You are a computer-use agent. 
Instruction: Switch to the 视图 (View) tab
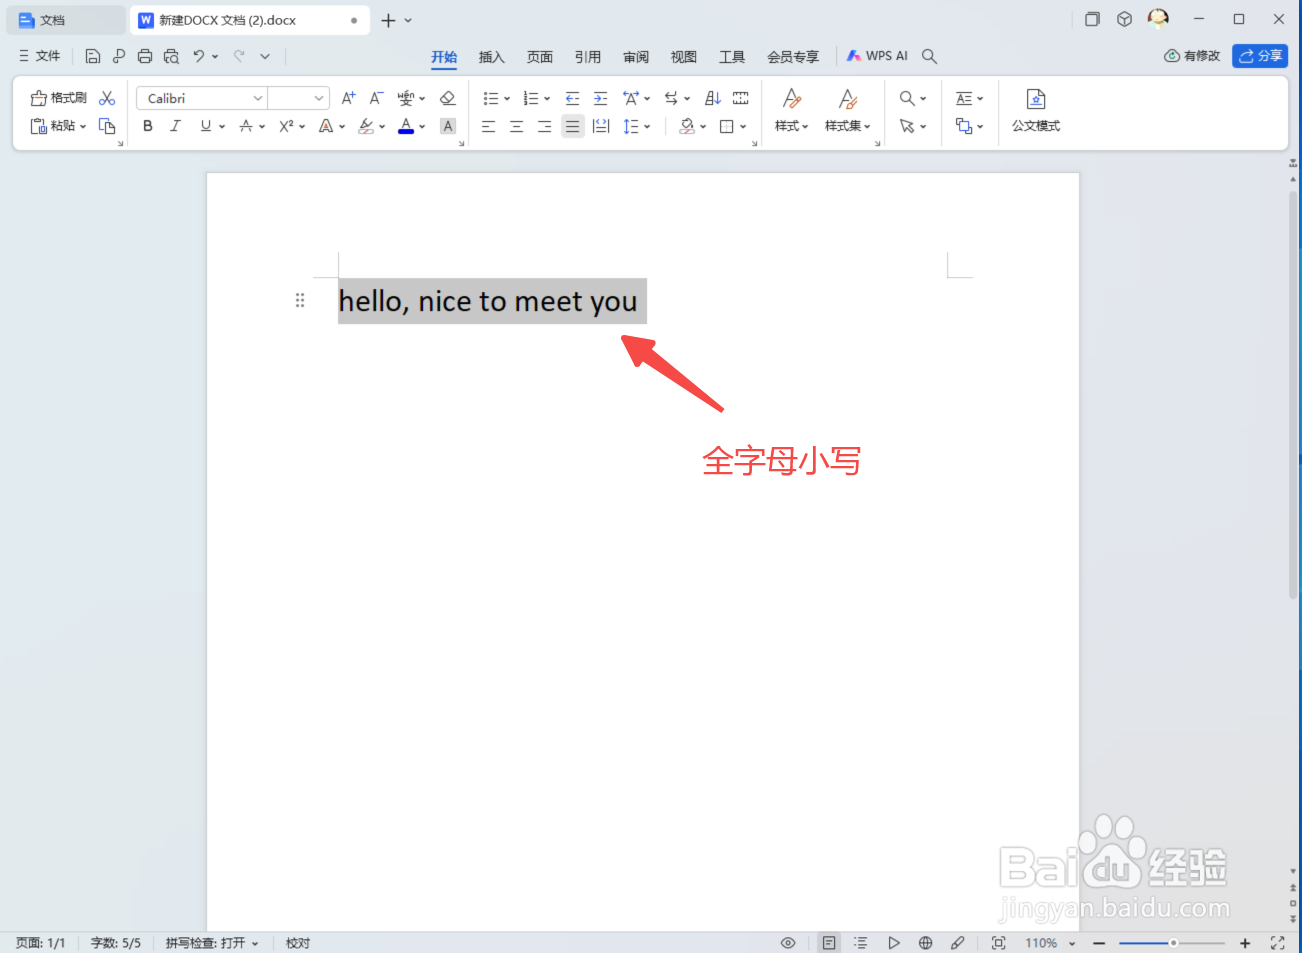[x=684, y=57]
